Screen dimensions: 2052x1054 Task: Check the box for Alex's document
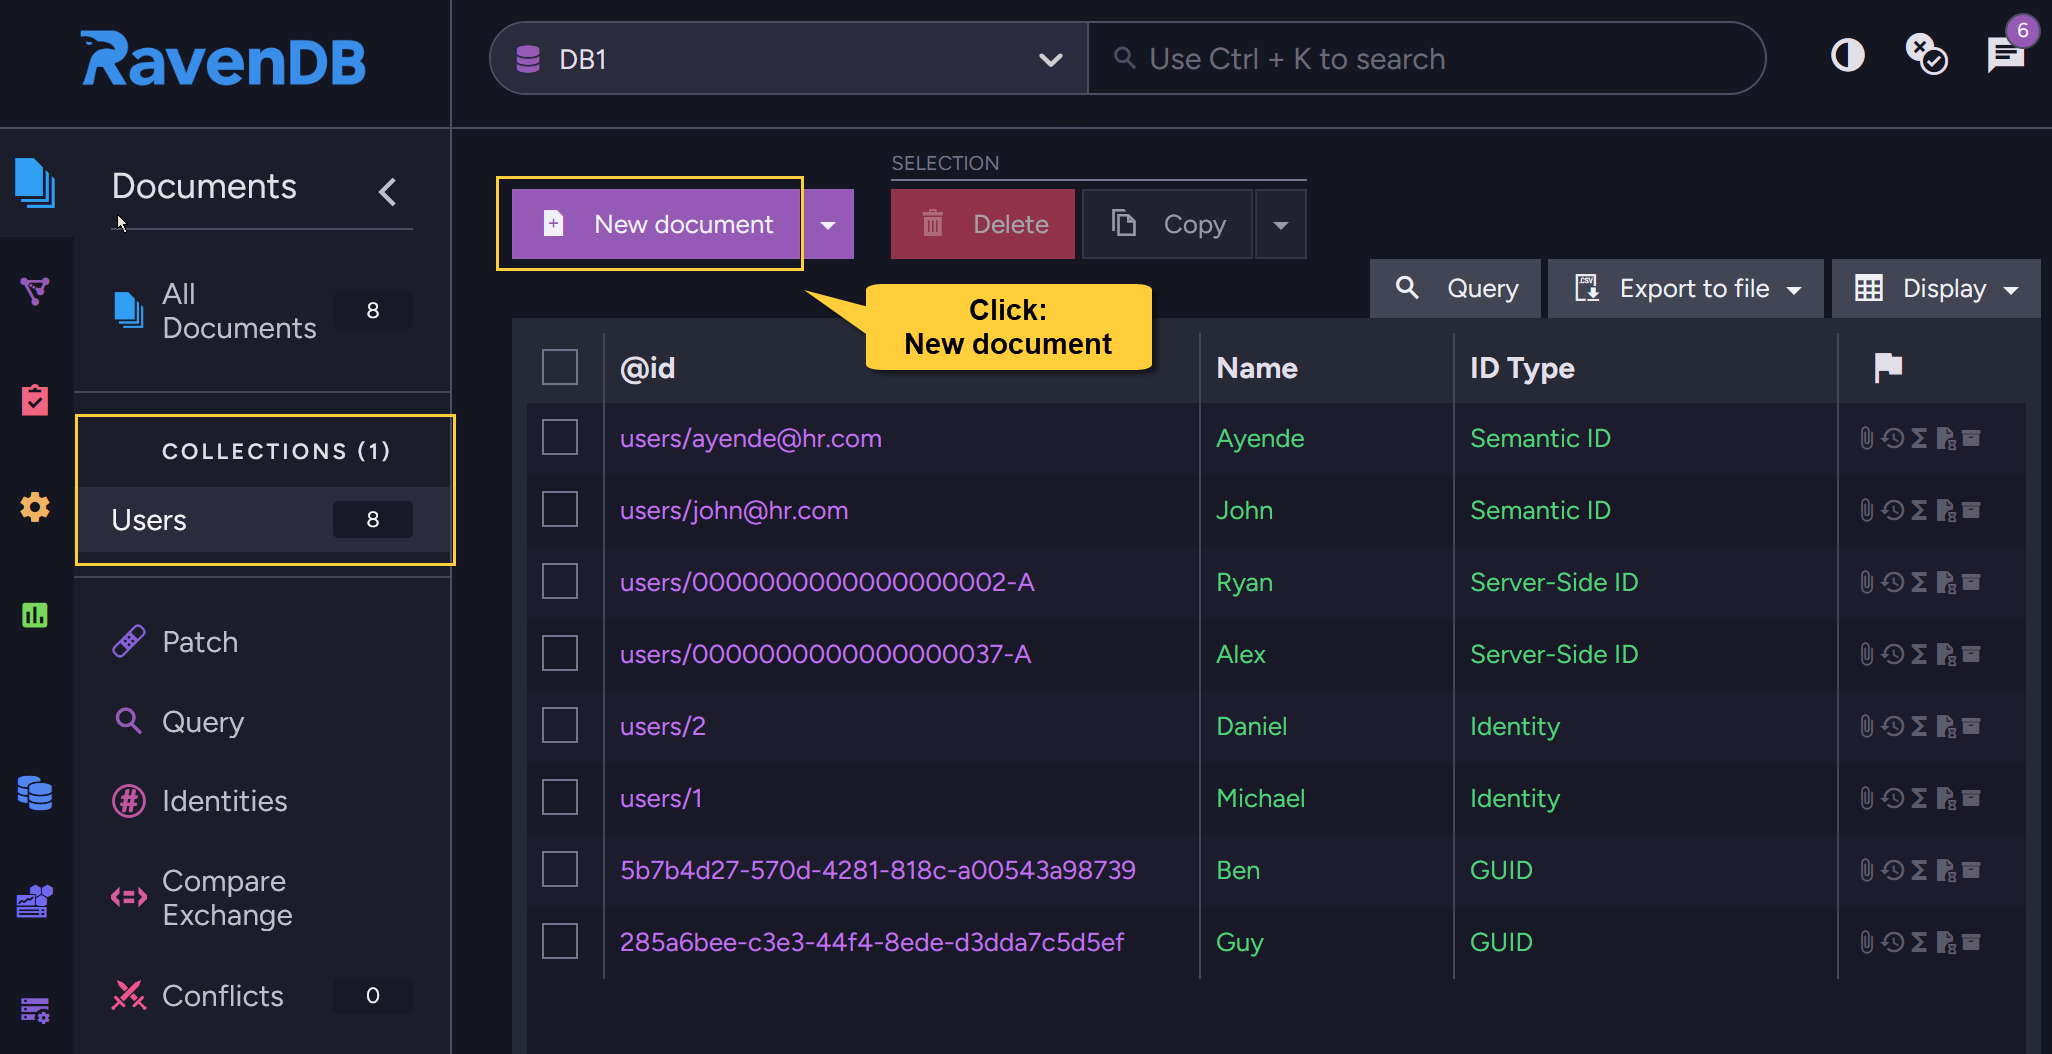coord(560,653)
